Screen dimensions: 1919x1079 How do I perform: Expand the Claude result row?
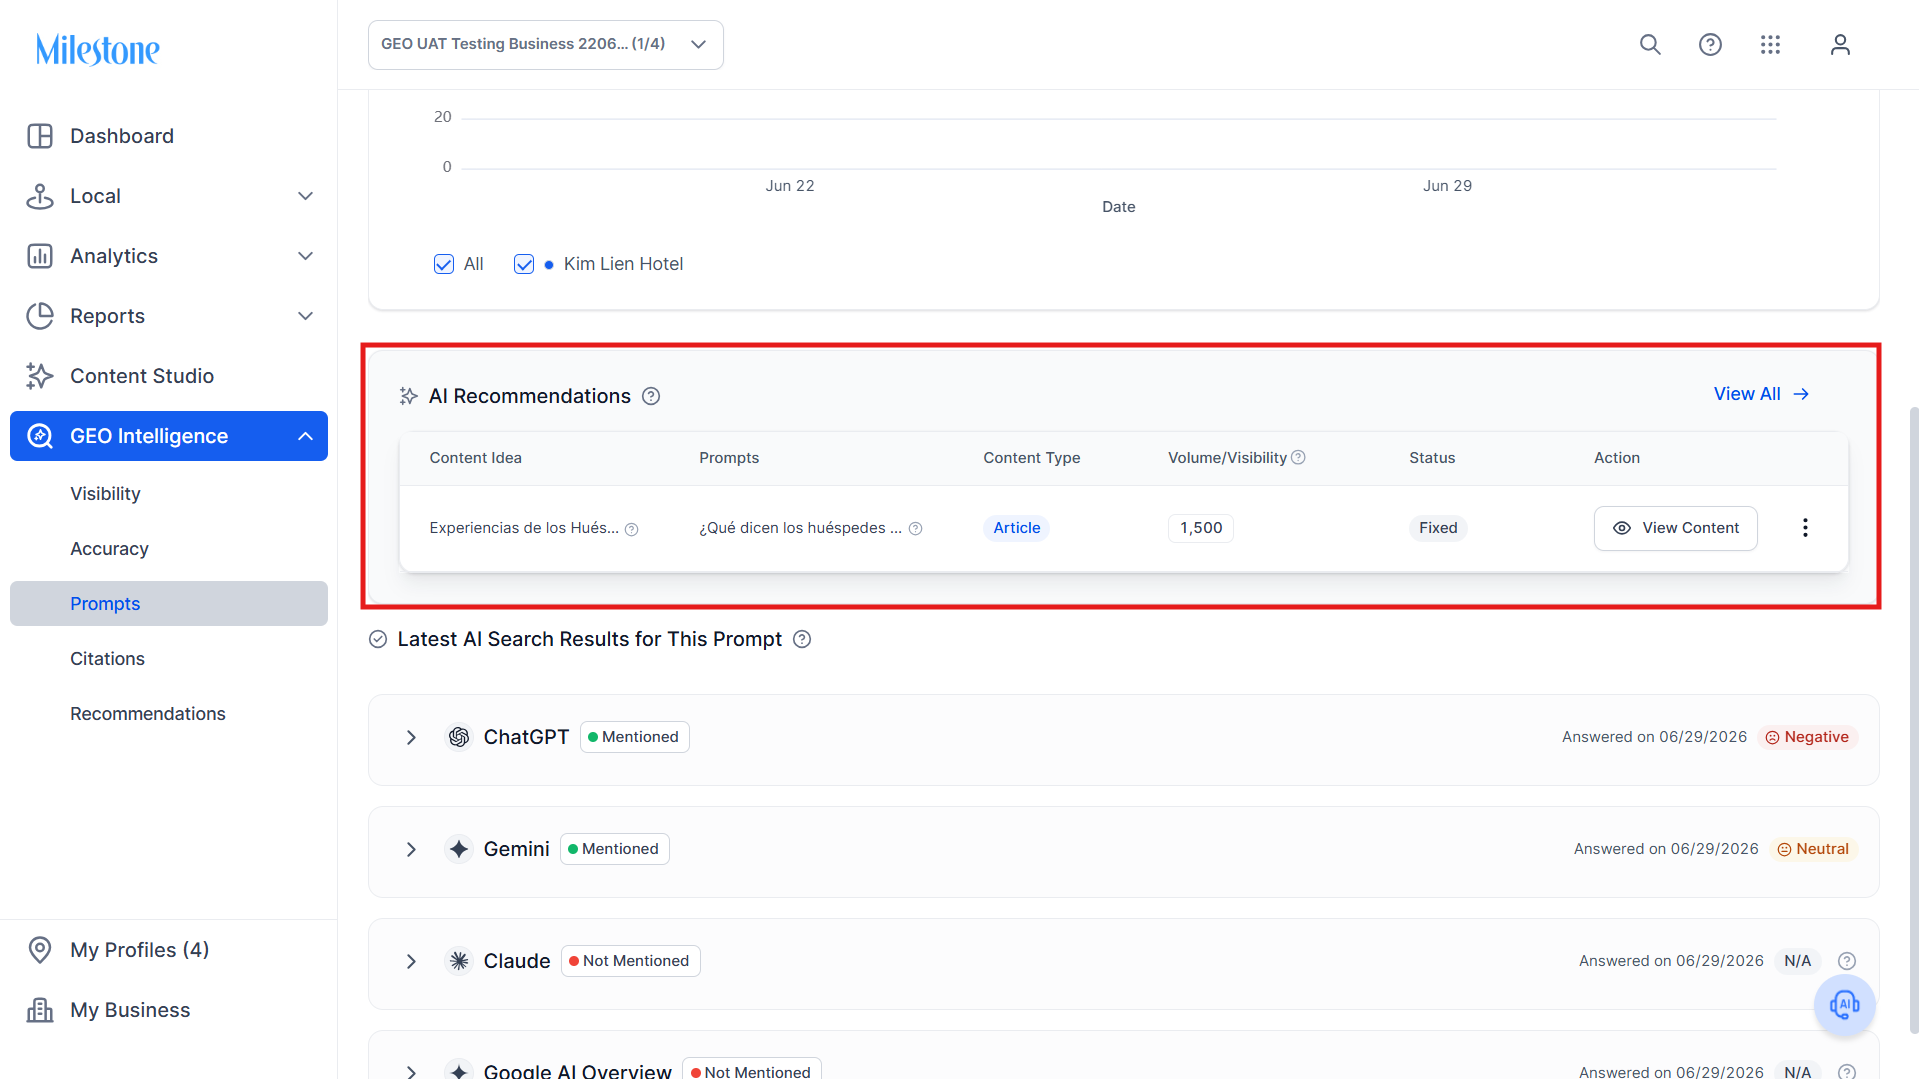point(411,961)
